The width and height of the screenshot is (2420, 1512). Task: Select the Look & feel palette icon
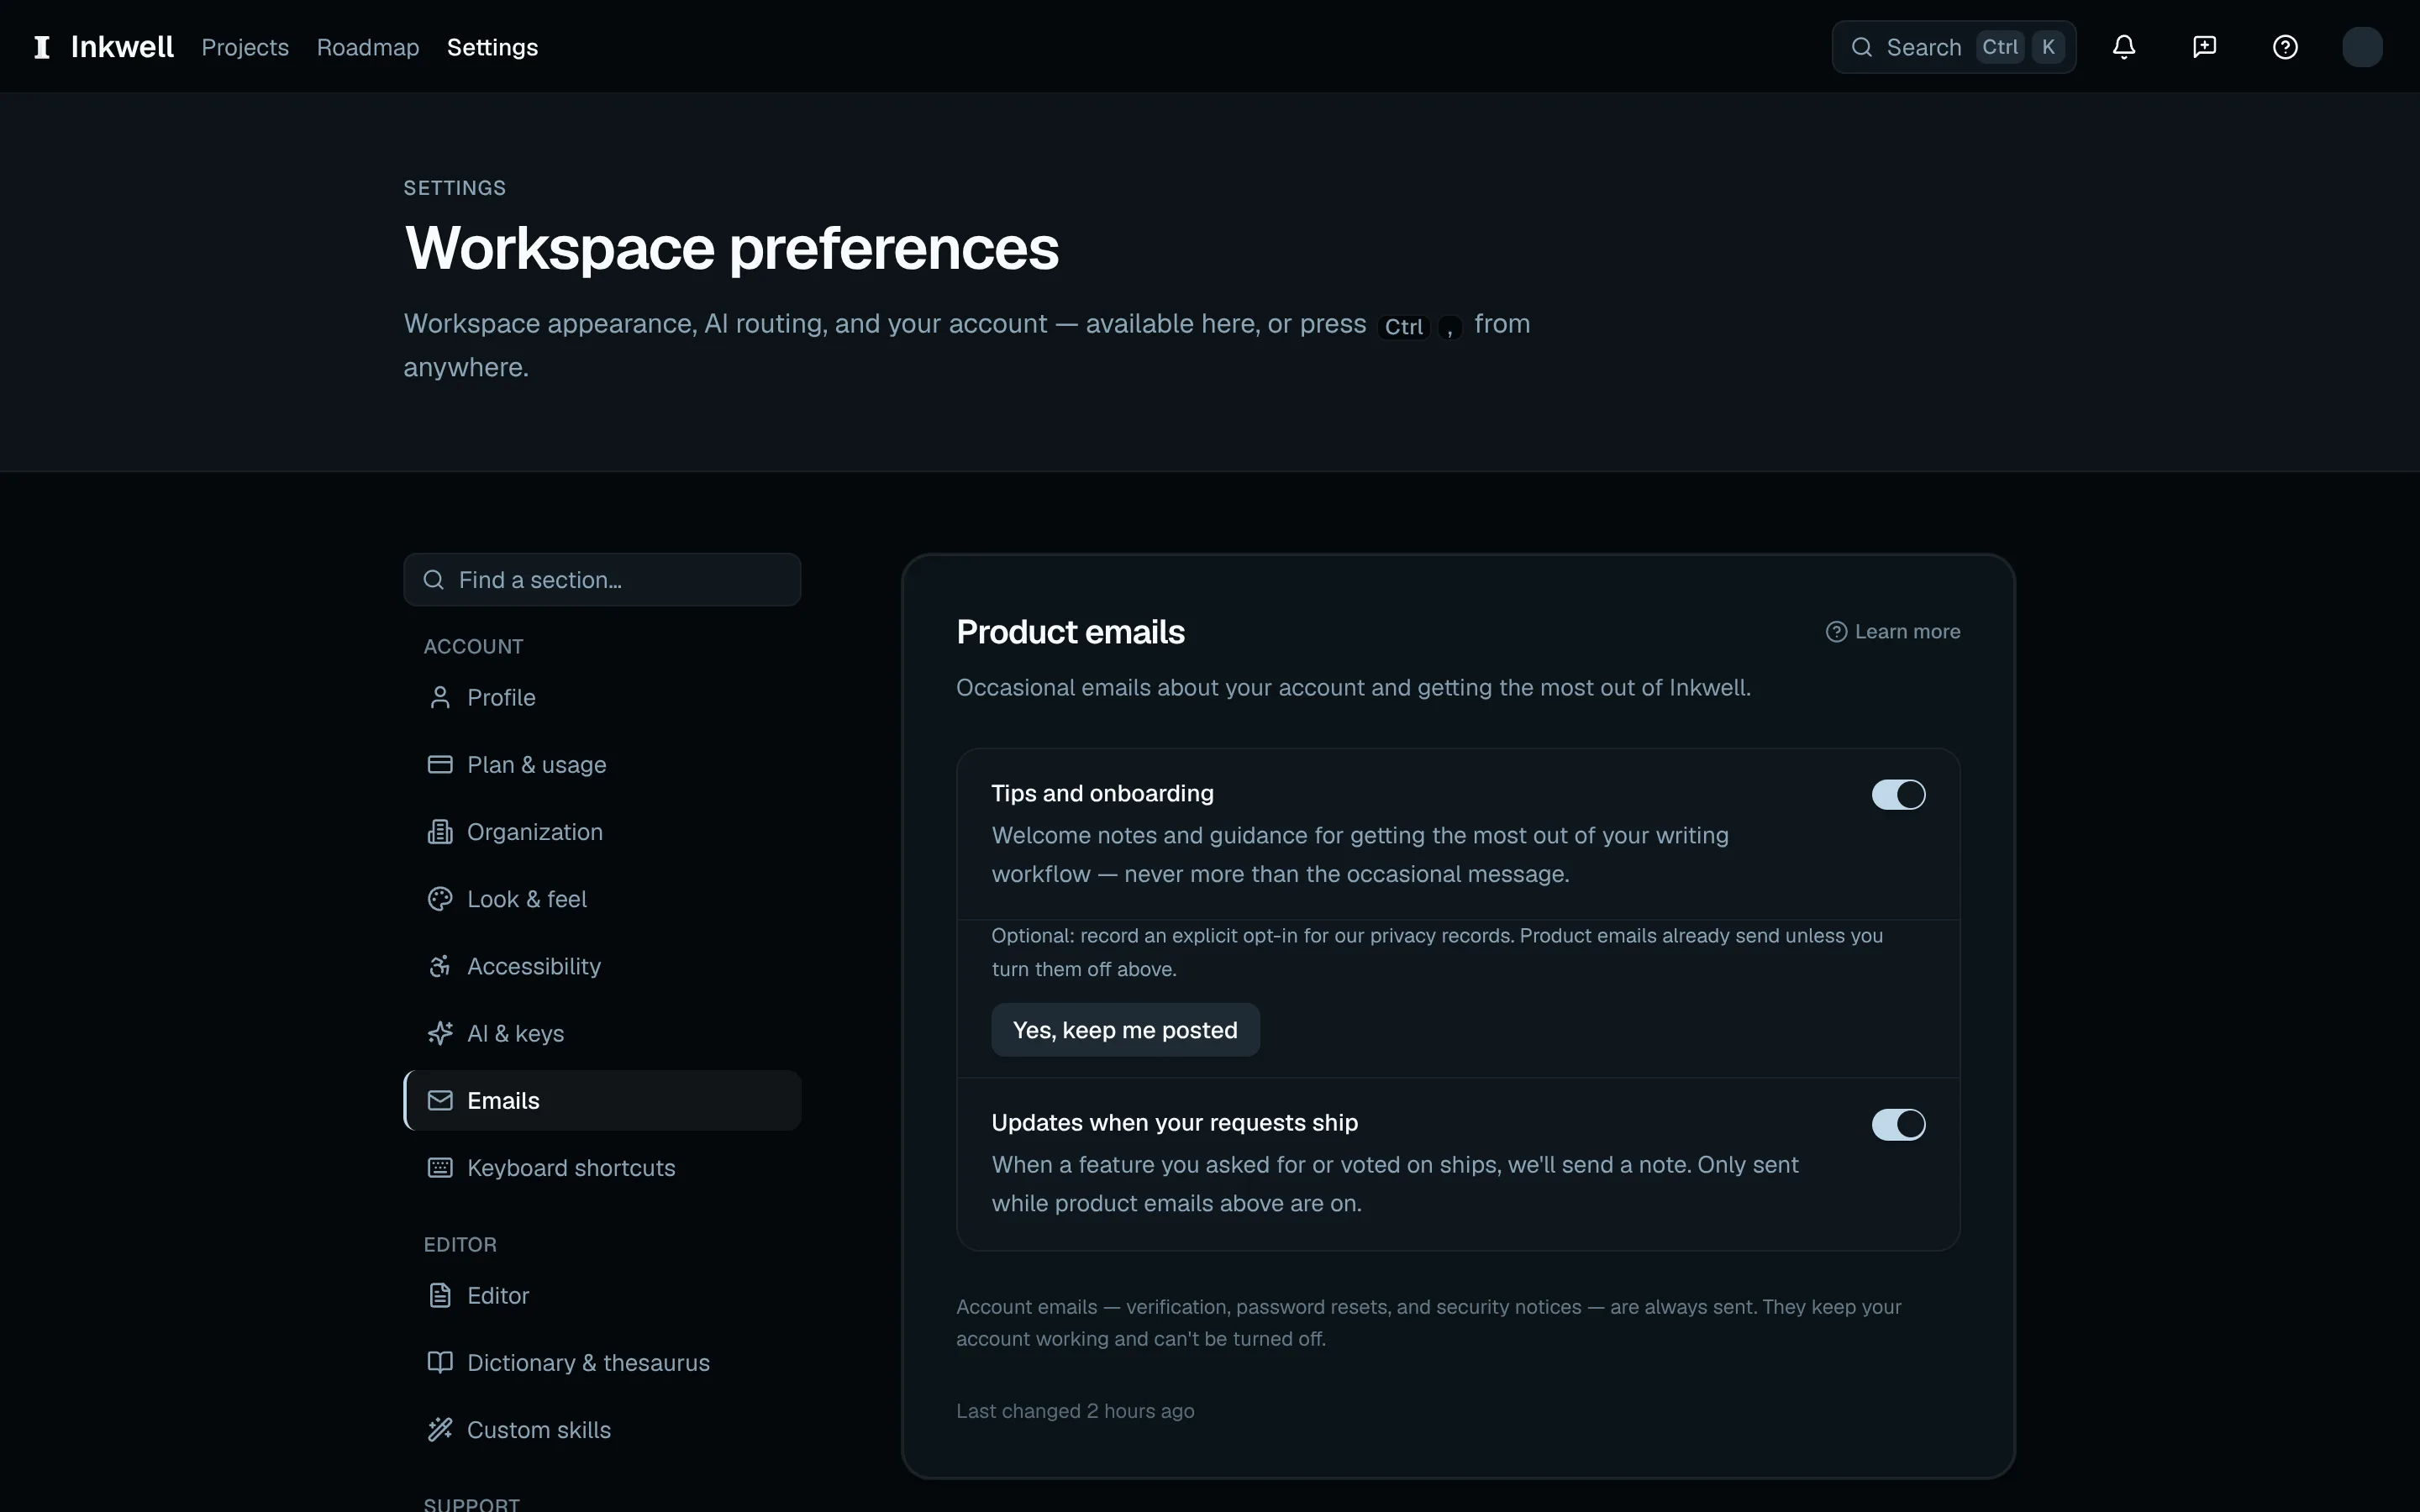tap(440, 899)
